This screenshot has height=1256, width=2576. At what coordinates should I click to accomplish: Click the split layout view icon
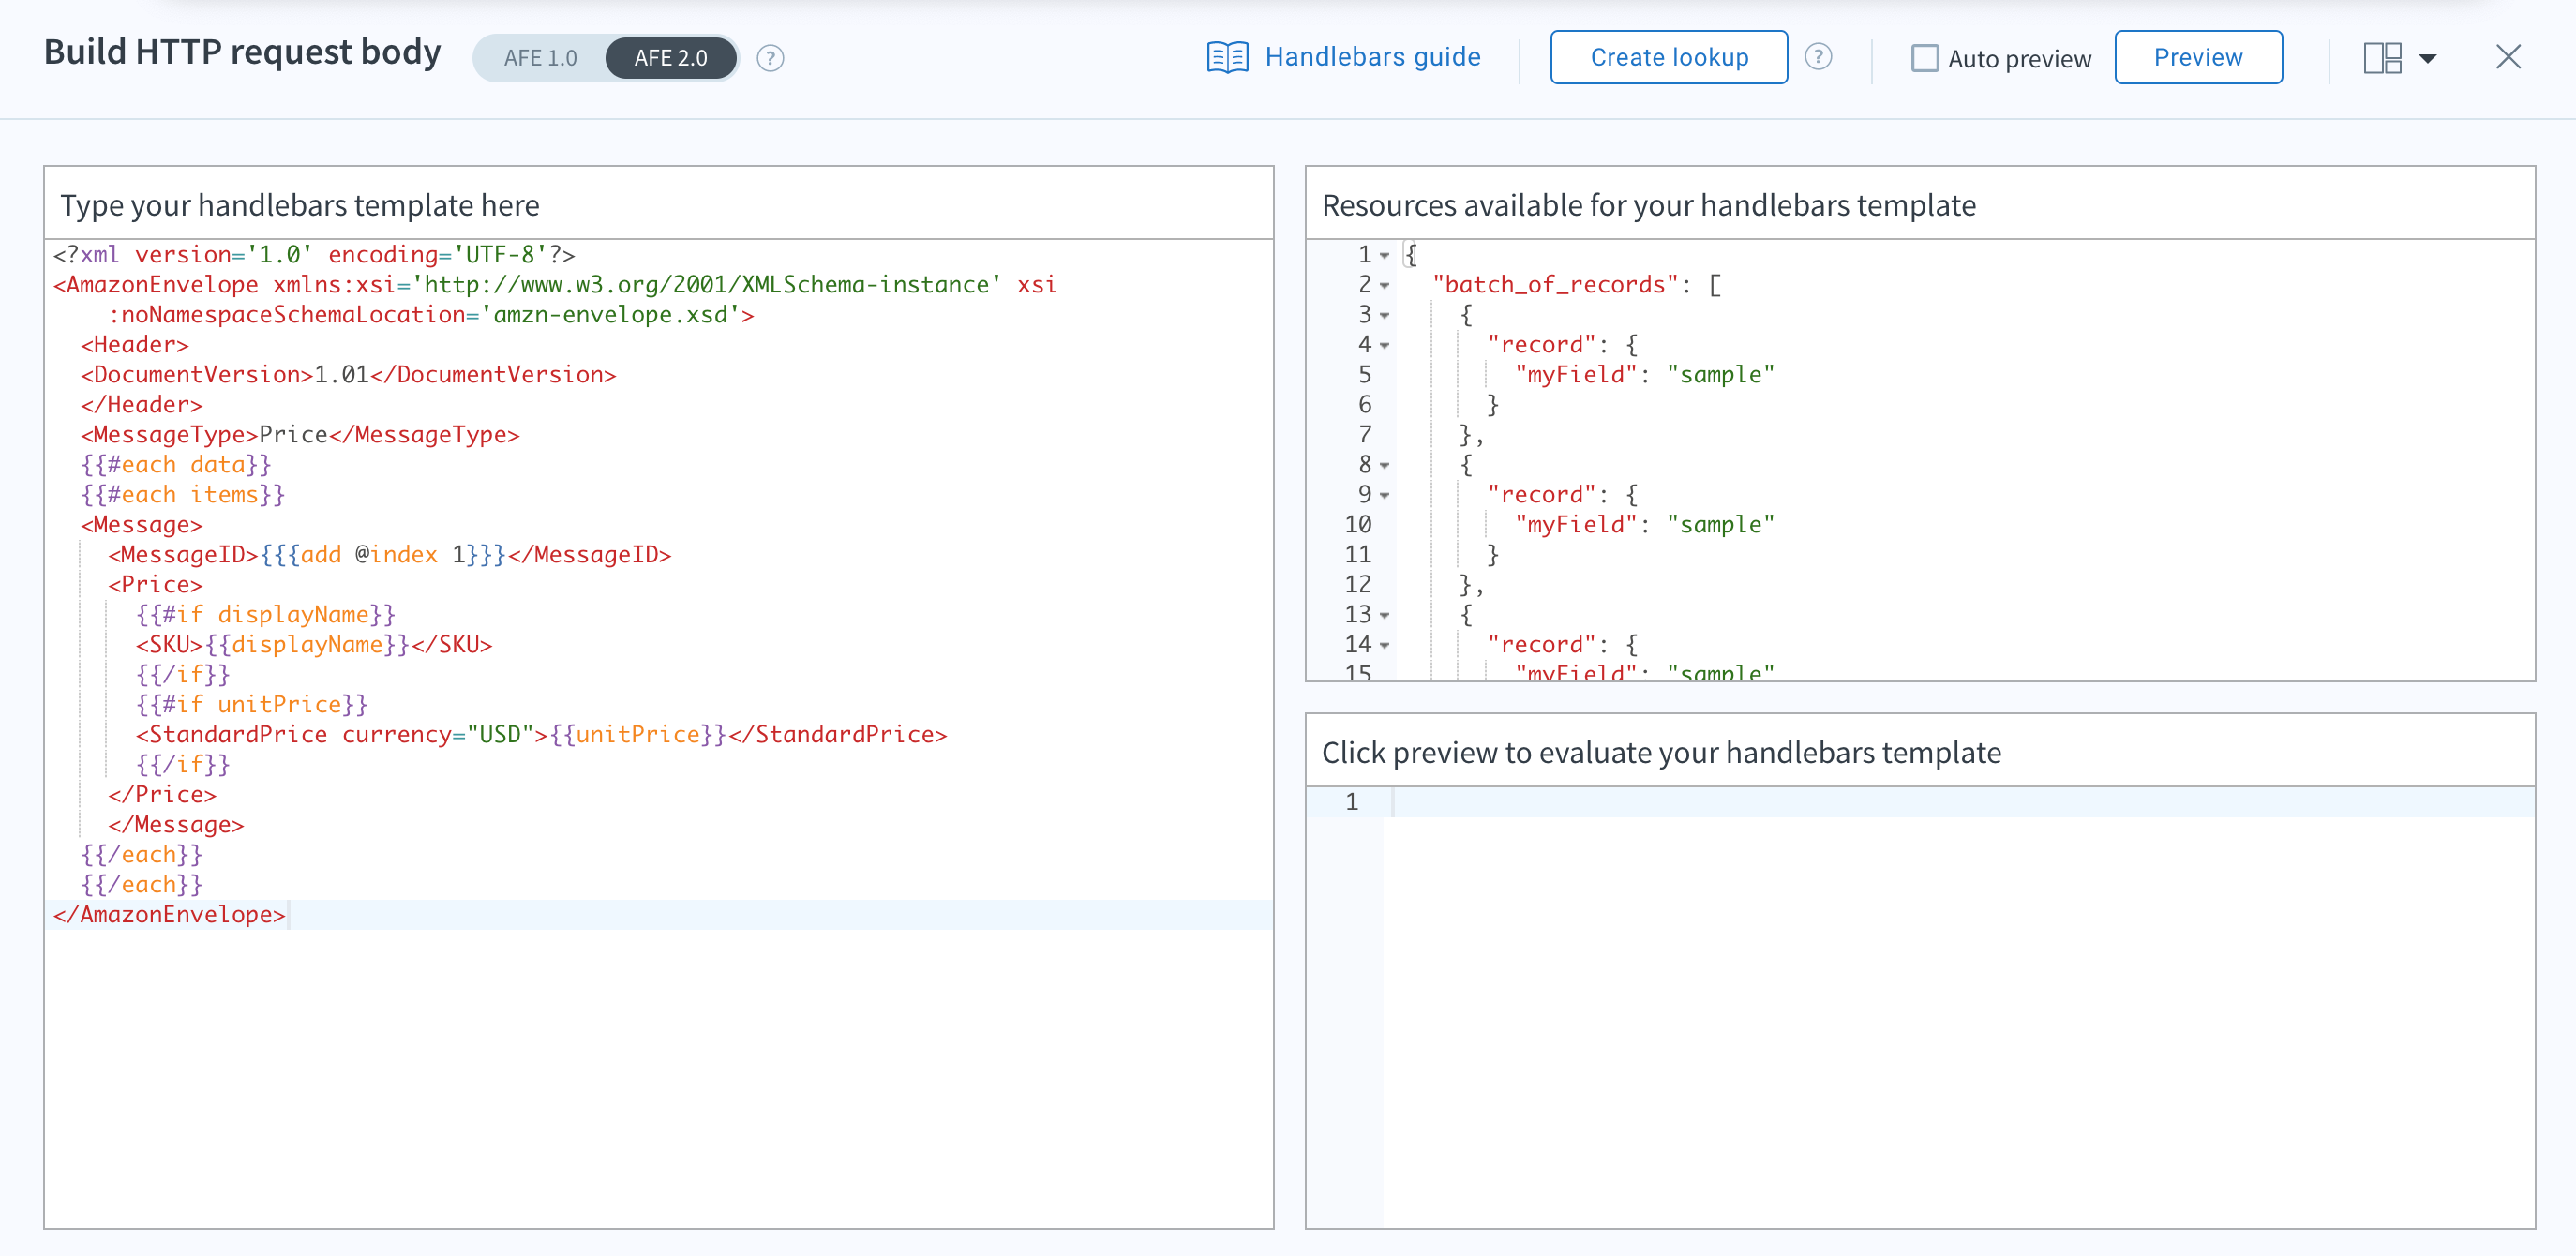click(x=2383, y=58)
